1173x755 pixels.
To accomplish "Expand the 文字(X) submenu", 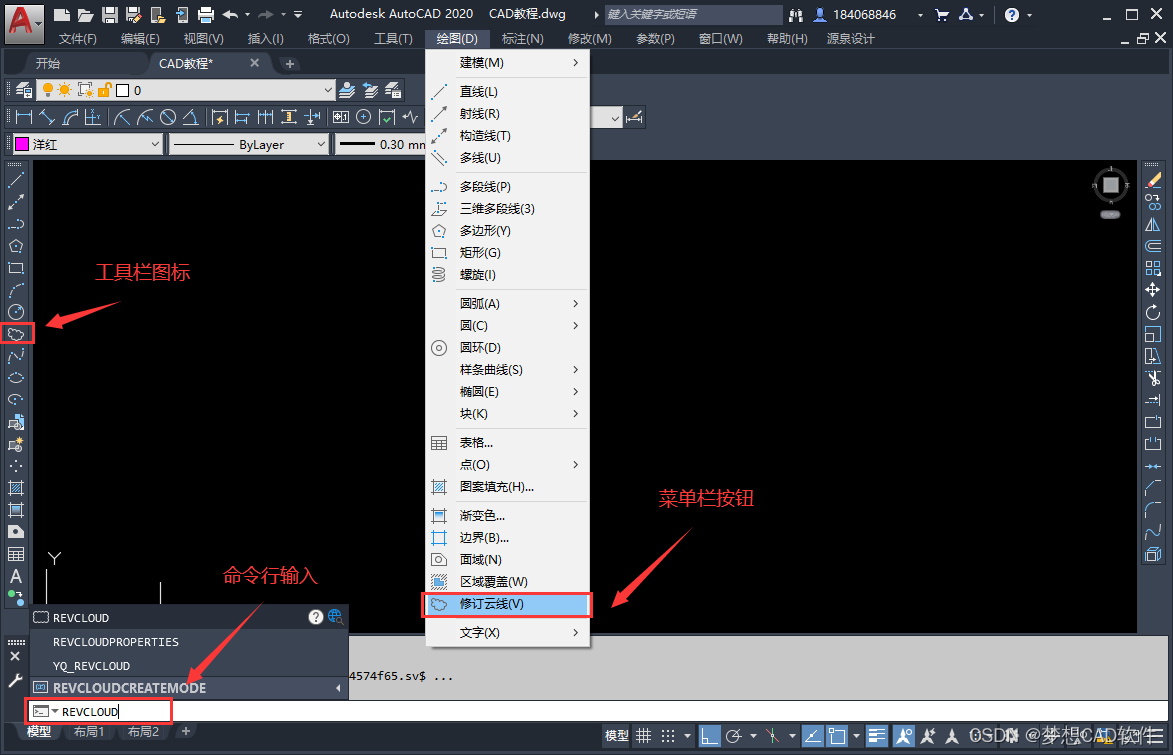I will (x=508, y=632).
